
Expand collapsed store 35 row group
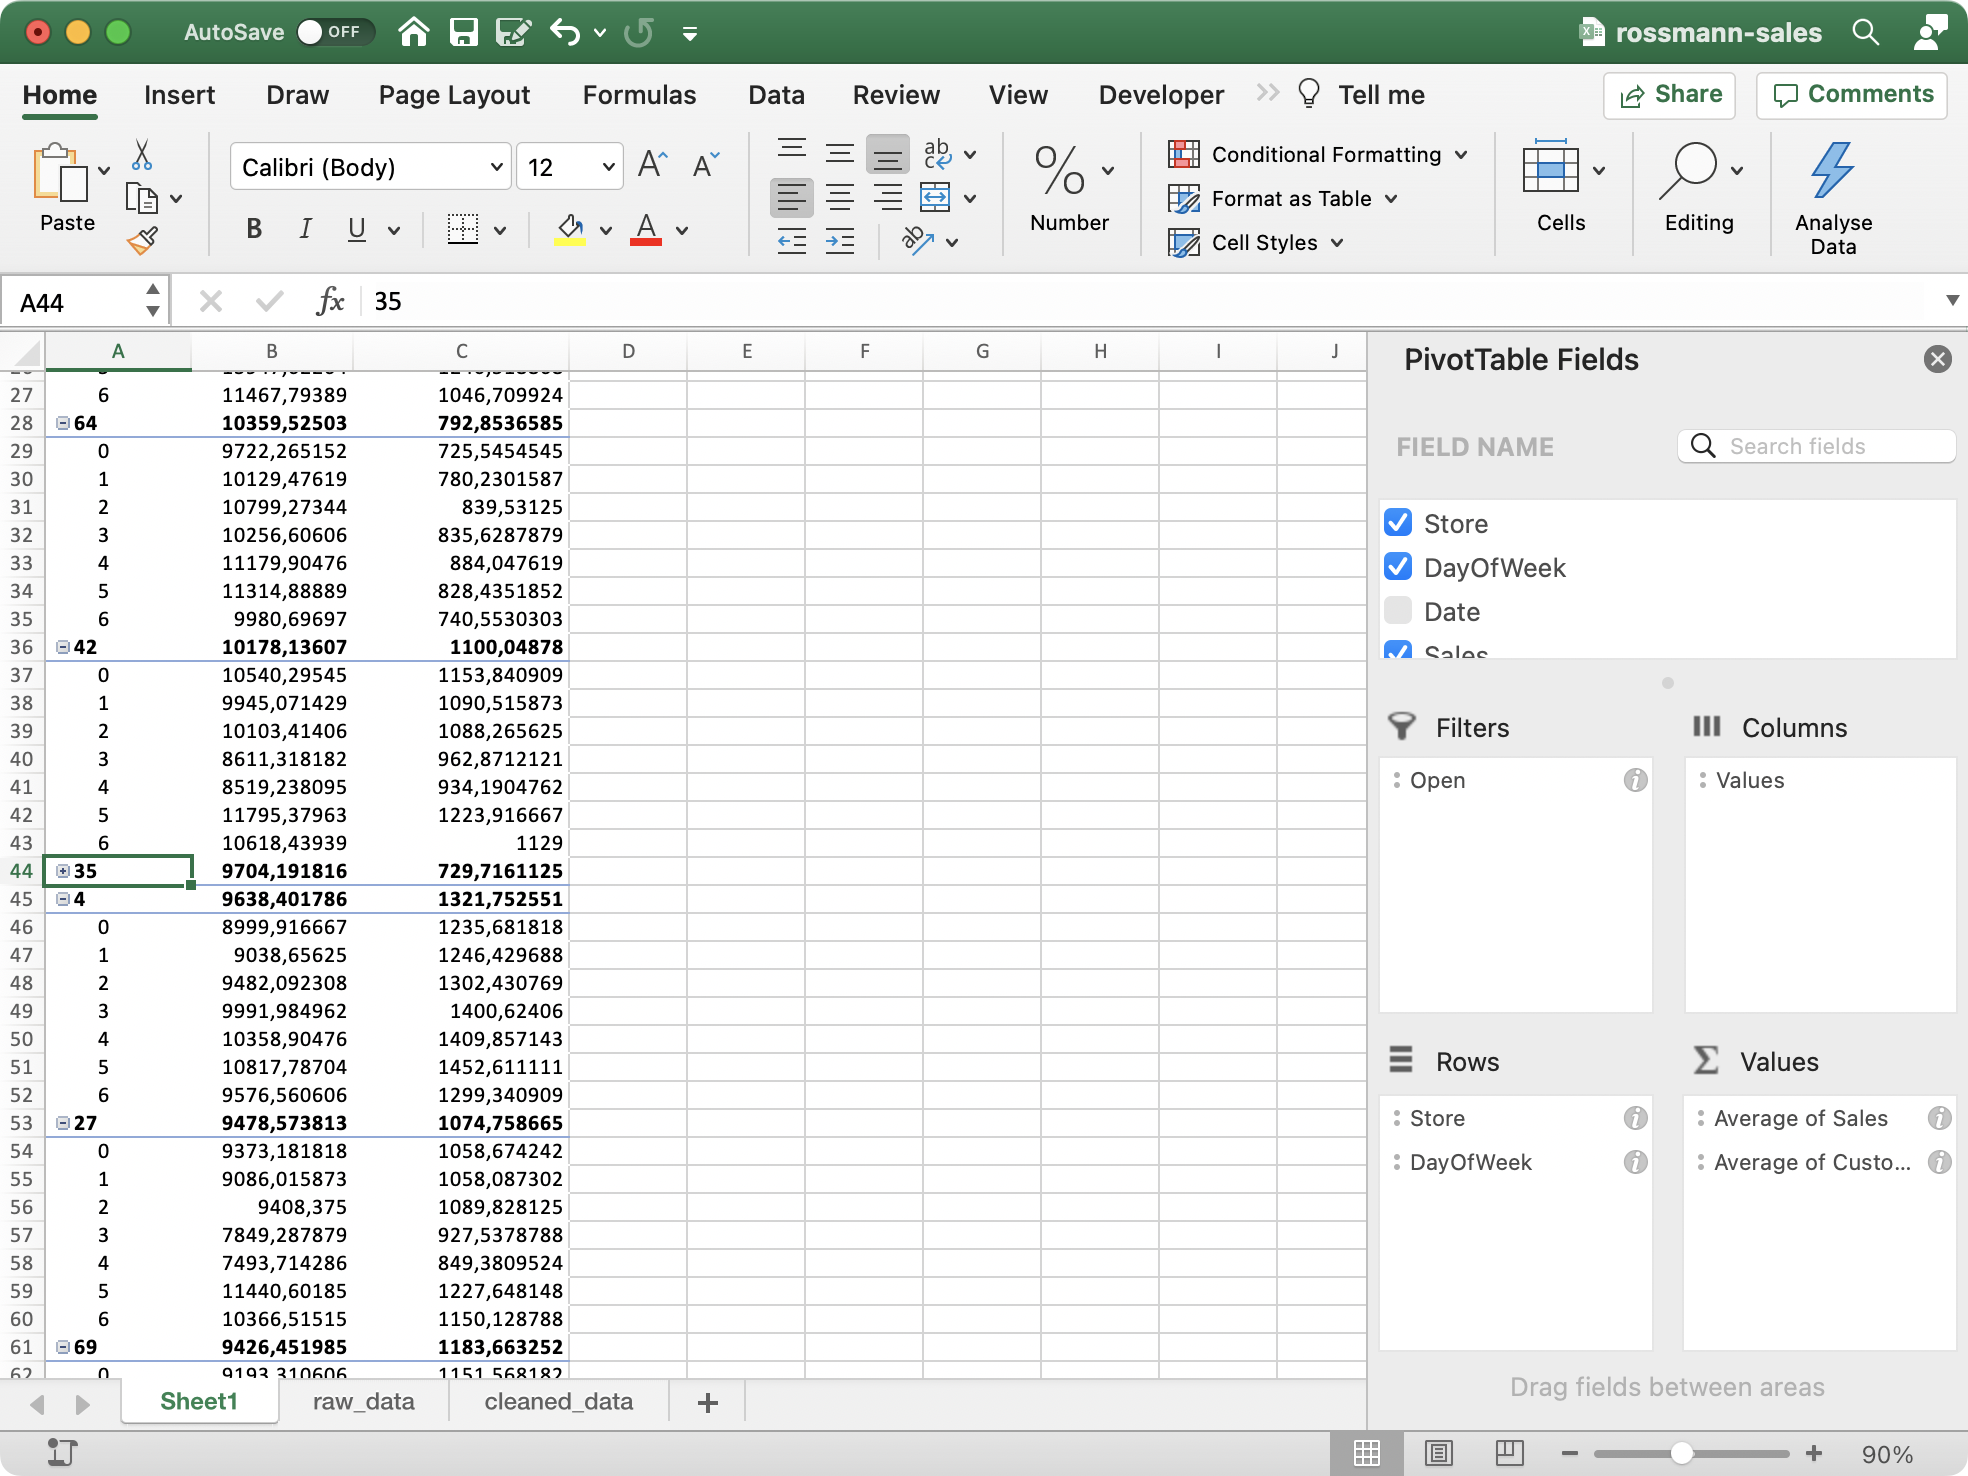click(63, 871)
